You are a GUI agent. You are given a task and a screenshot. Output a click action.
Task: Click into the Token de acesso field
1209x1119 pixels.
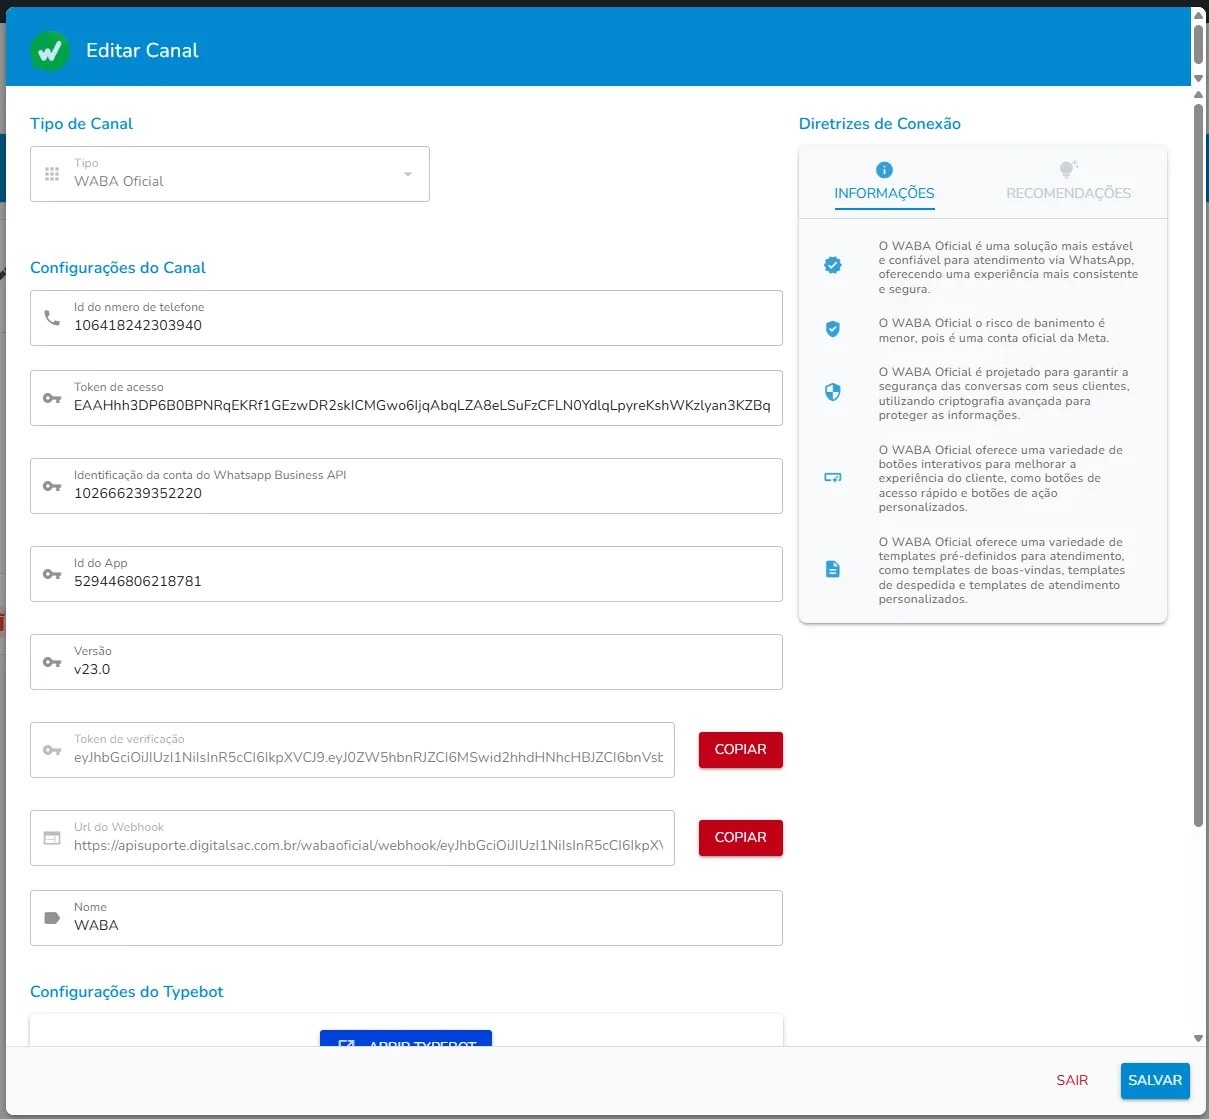(x=406, y=398)
